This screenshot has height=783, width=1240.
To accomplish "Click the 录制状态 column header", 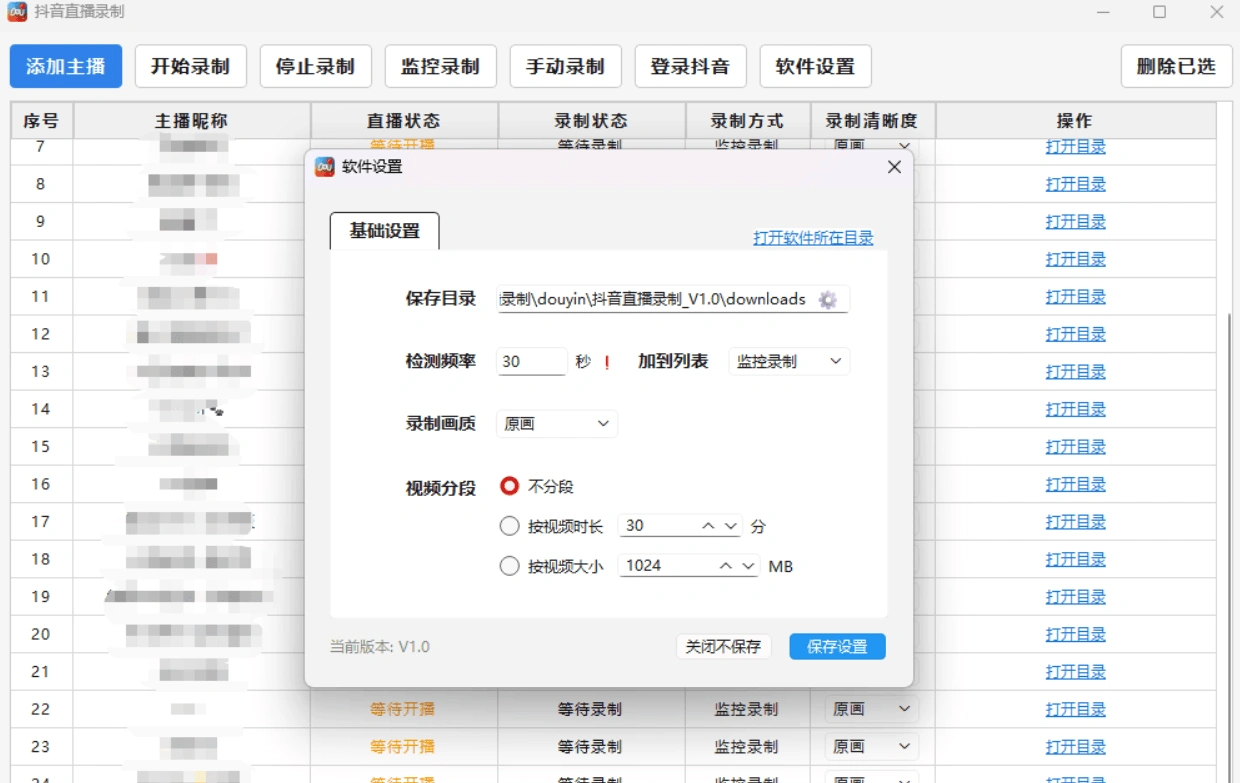I will tap(591, 121).
